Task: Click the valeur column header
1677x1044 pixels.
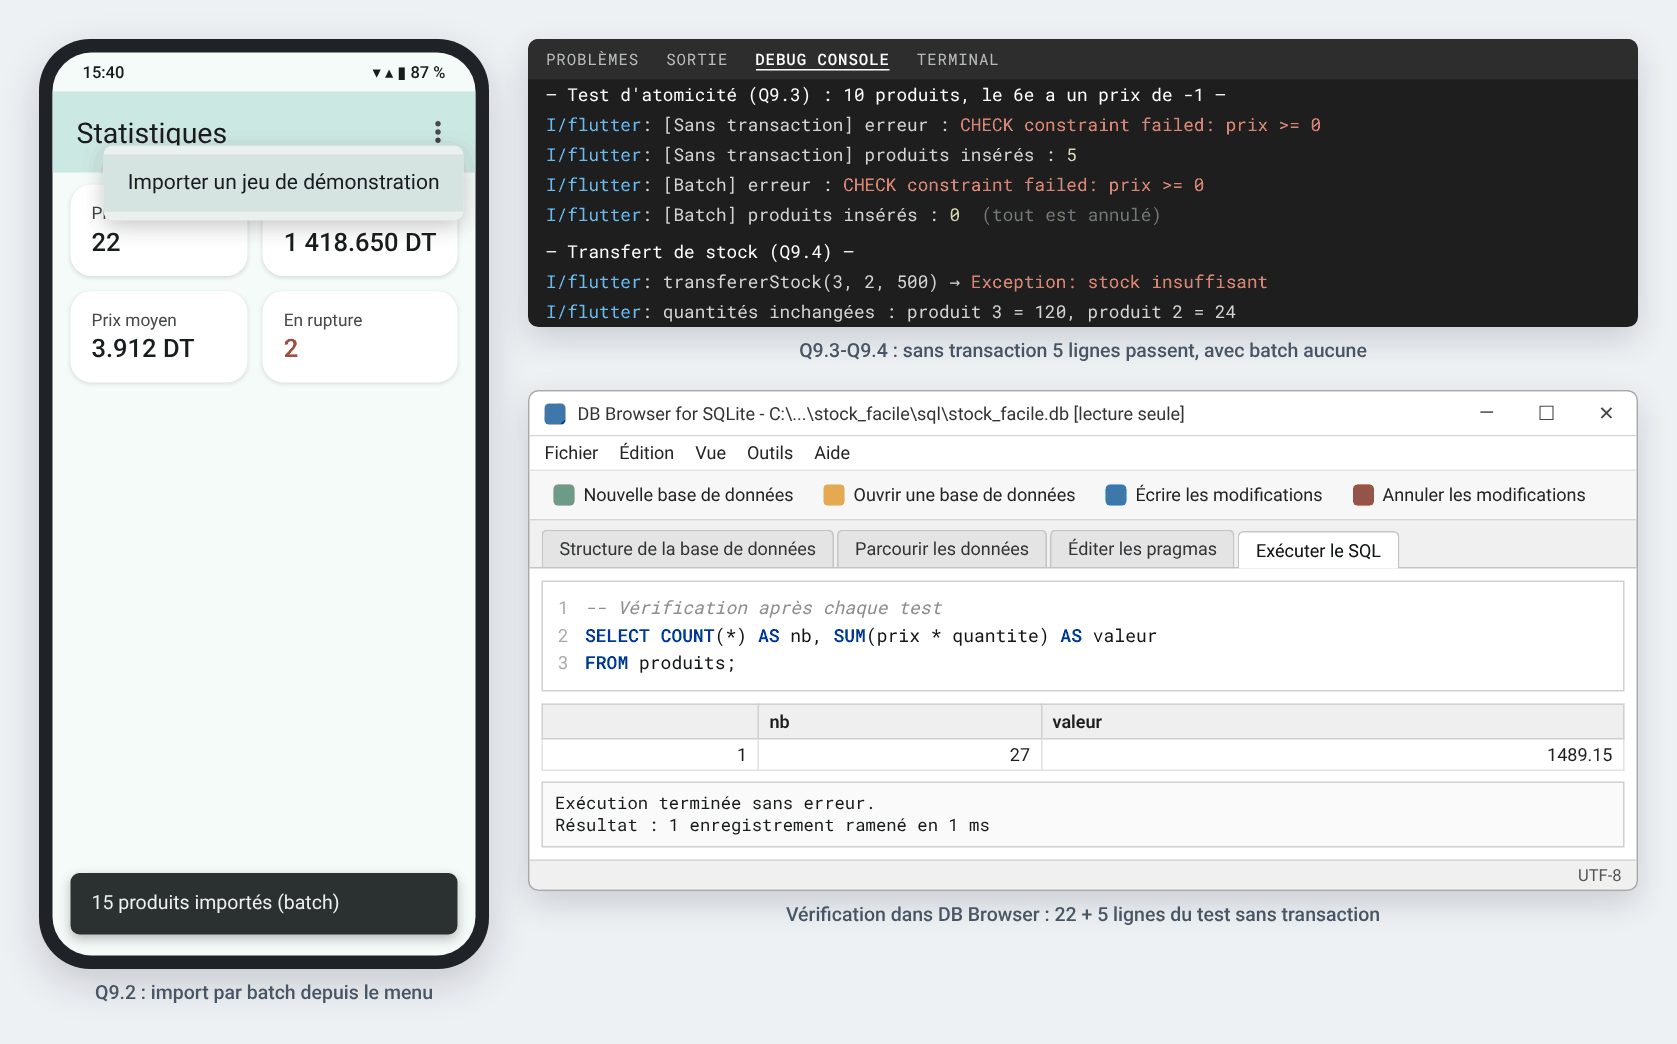Action: coord(1332,722)
